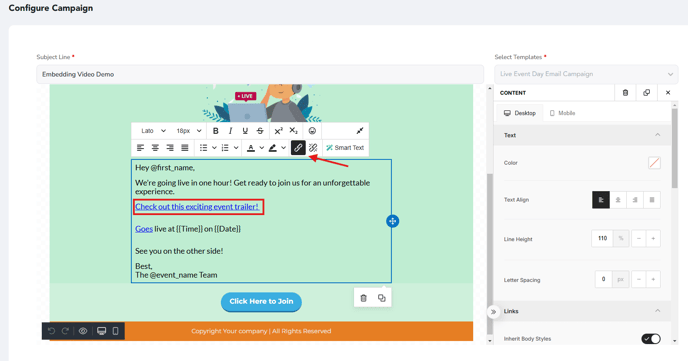Click the move handle on text block
Image resolution: width=688 pixels, height=361 pixels.
click(x=392, y=221)
